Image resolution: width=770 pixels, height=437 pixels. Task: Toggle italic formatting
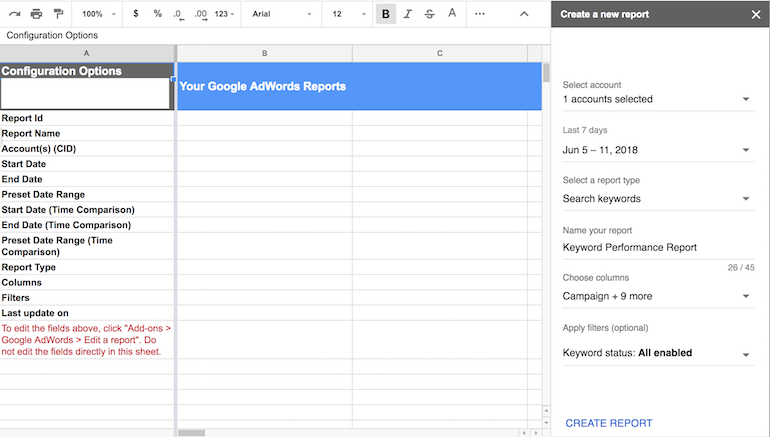coord(408,14)
